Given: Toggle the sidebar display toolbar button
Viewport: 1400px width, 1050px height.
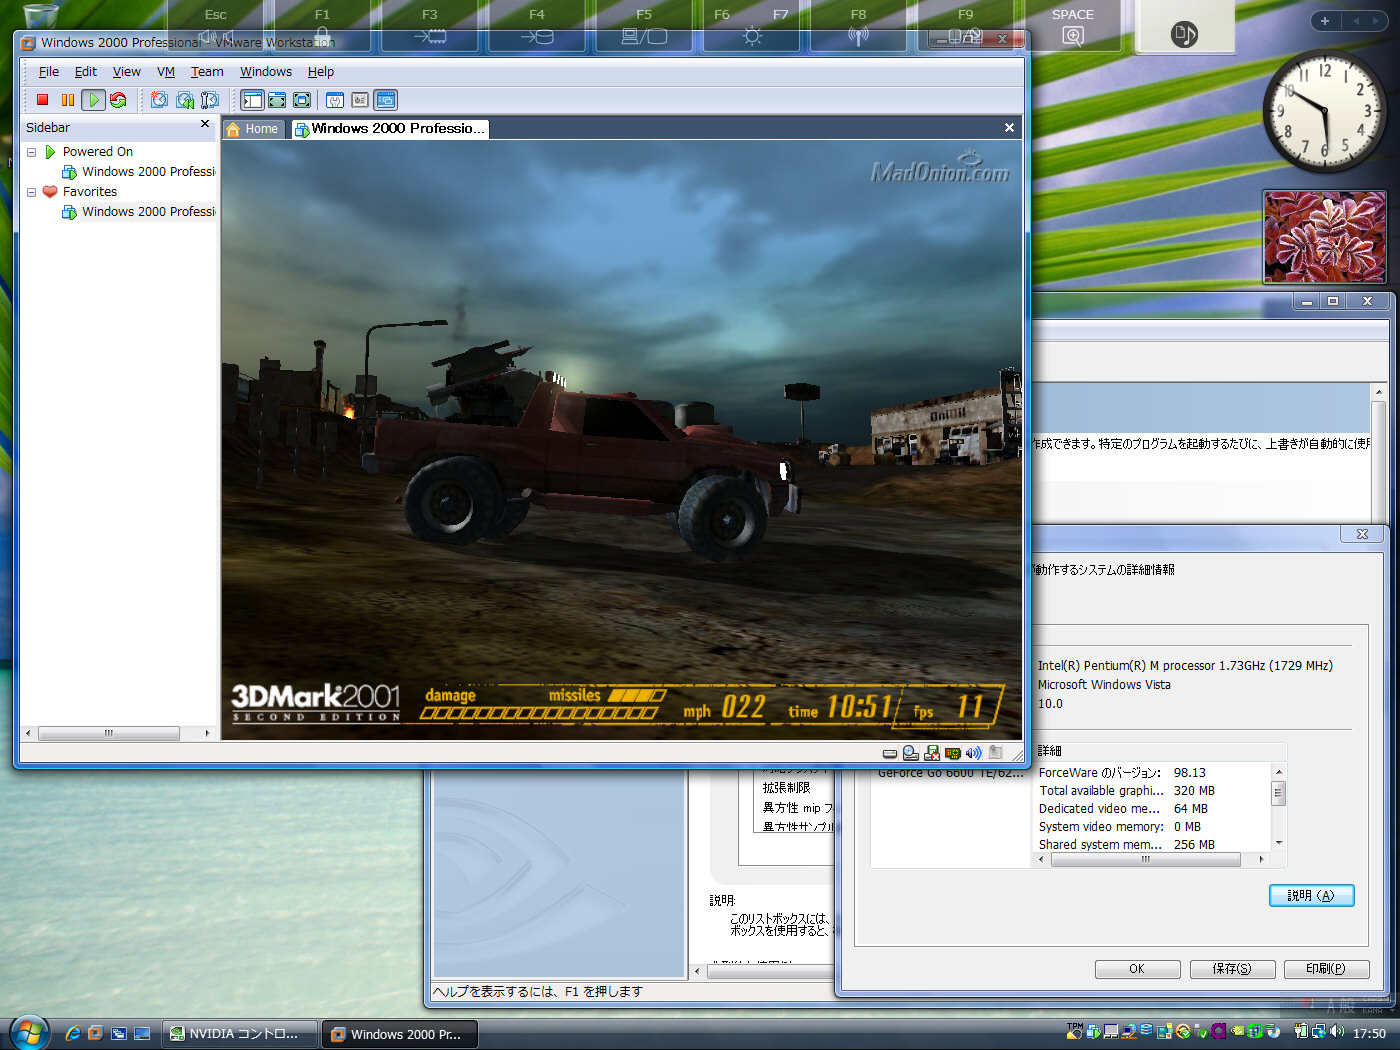Looking at the screenshot, I should pyautogui.click(x=252, y=100).
